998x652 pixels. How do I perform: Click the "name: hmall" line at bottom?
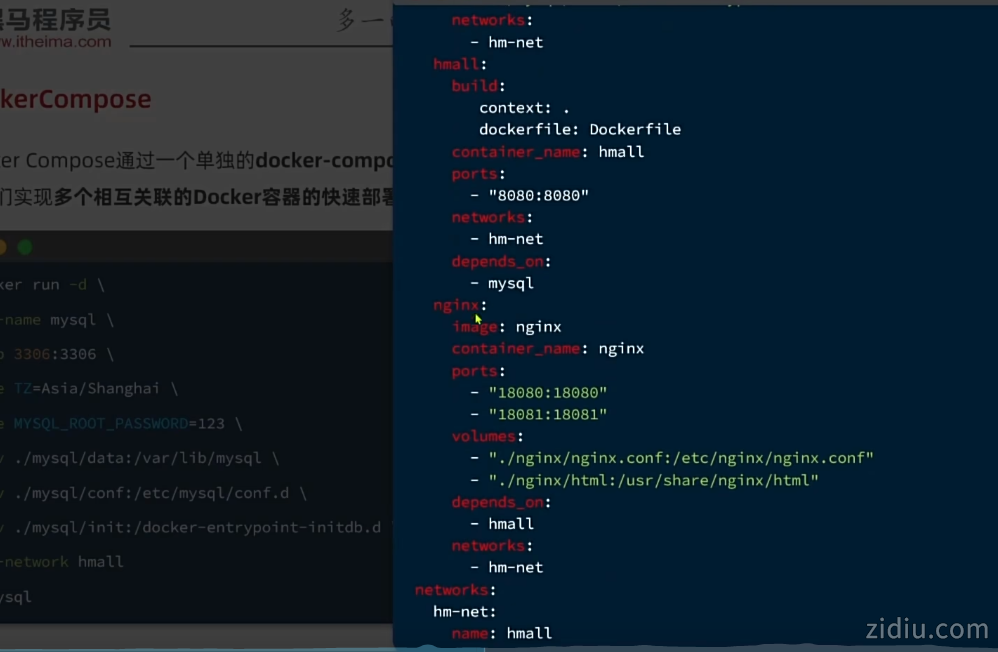501,633
